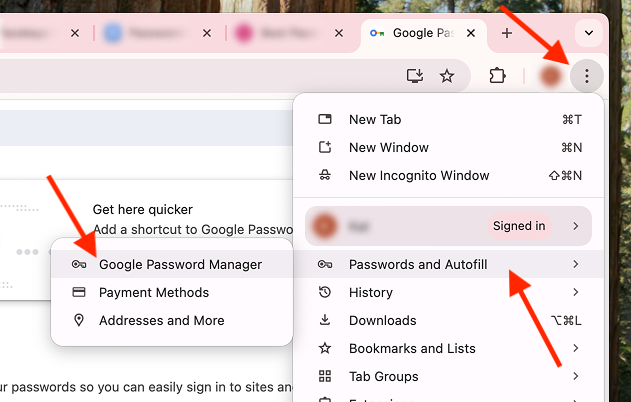The width and height of the screenshot is (631, 402).
Task: Choose Addresses and More in submenu
Action: coord(172,320)
